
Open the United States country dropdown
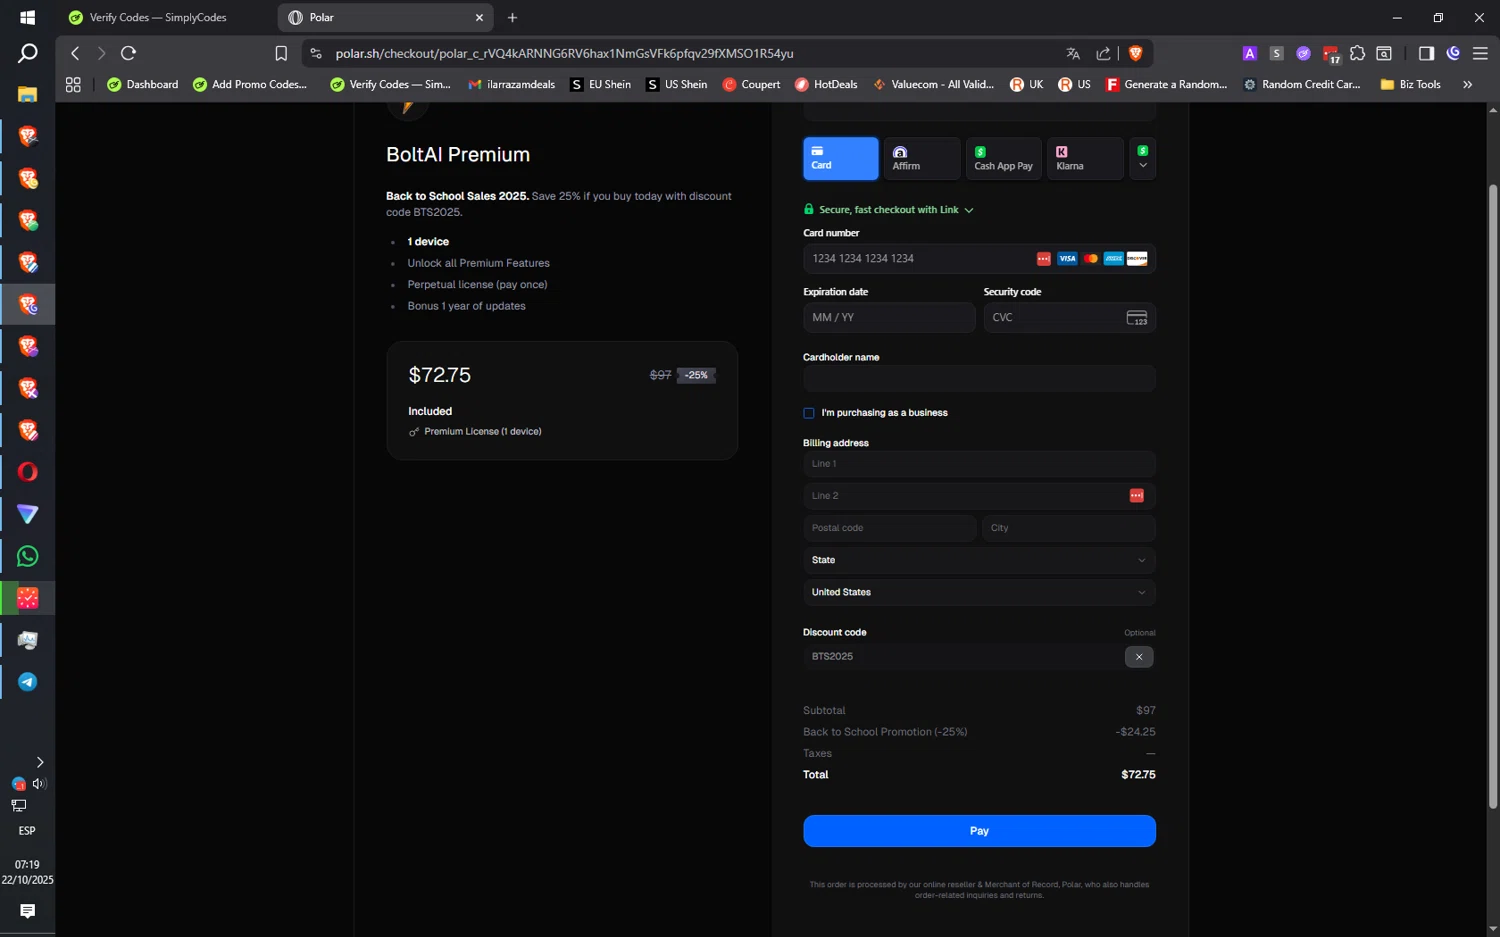[979, 592]
